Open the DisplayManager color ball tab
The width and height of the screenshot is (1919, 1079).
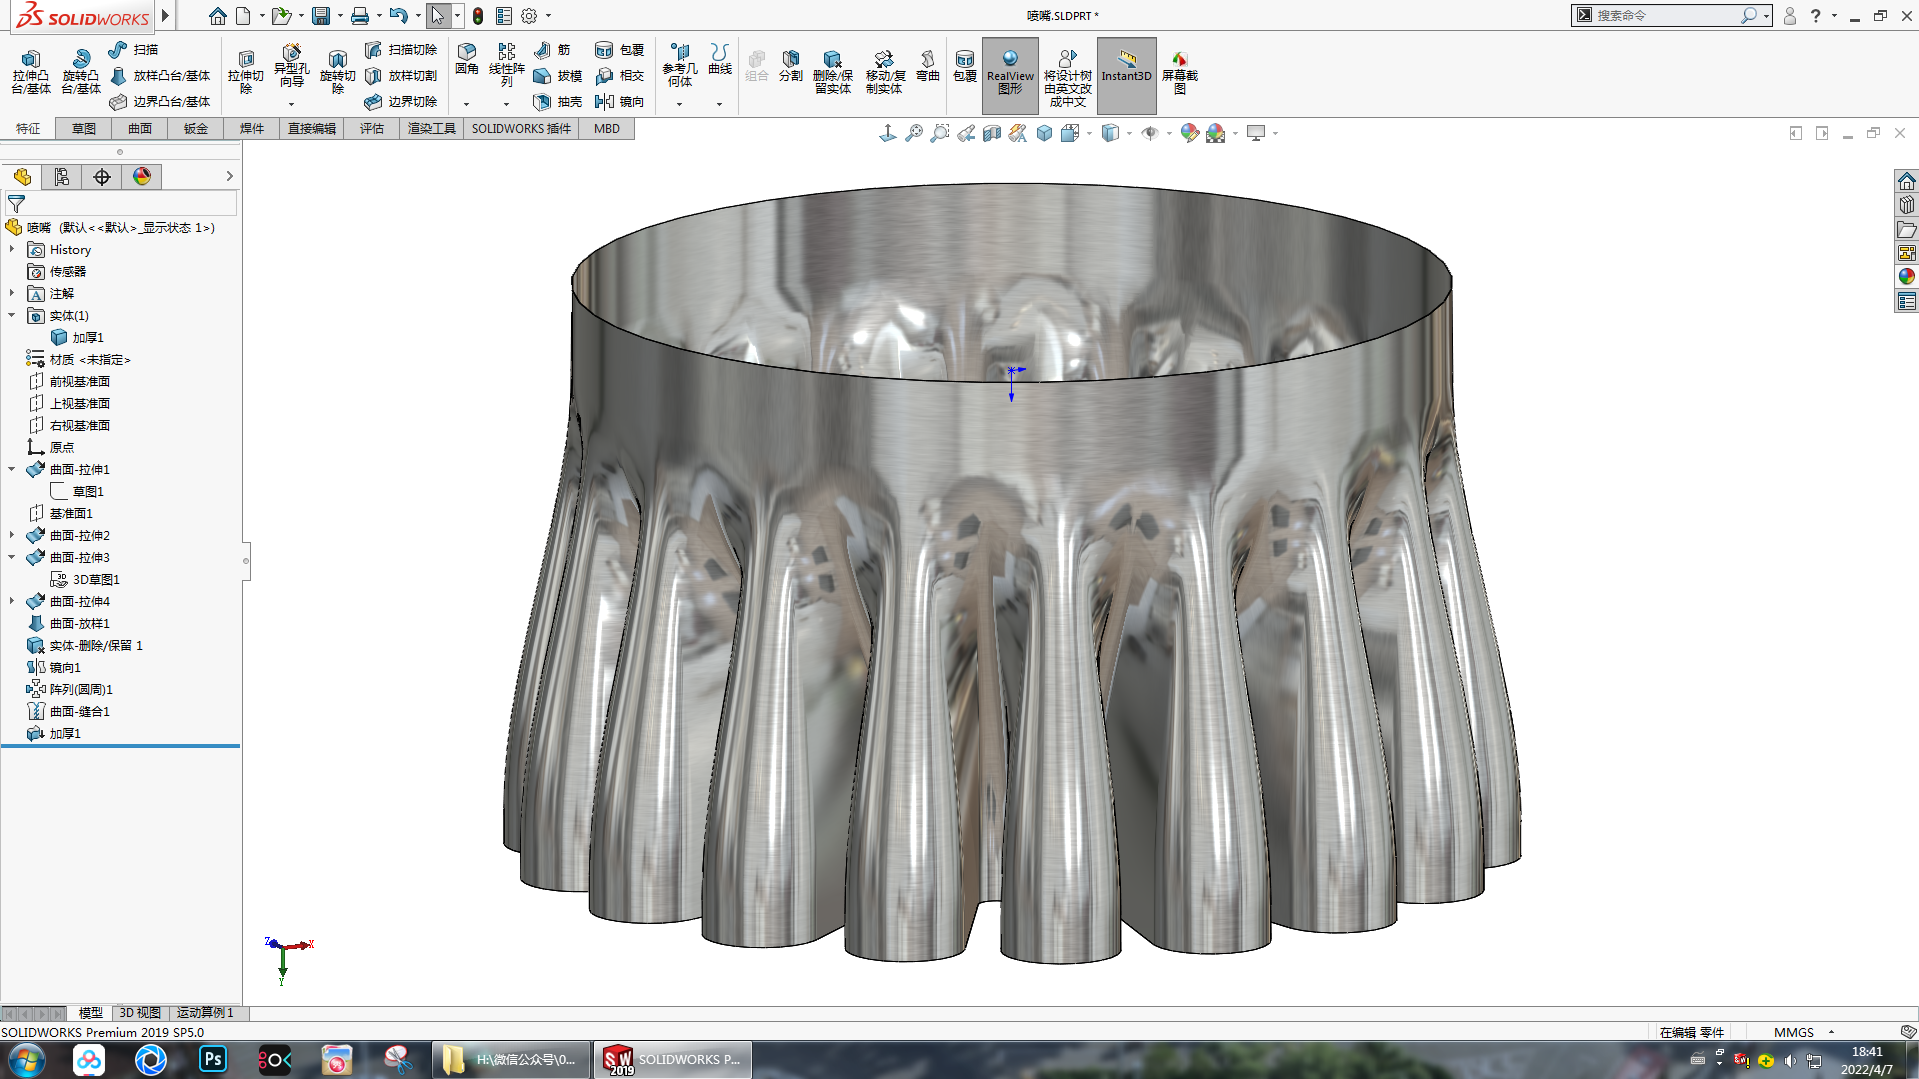click(x=142, y=177)
